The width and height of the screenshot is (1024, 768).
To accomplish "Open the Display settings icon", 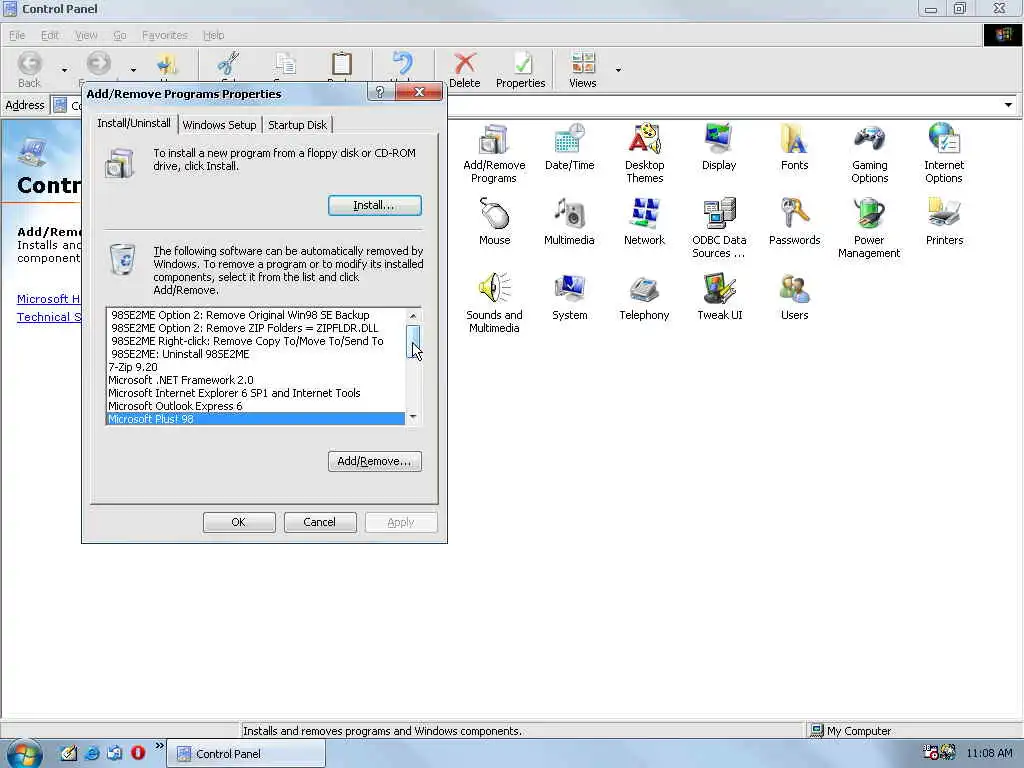I will [719, 148].
